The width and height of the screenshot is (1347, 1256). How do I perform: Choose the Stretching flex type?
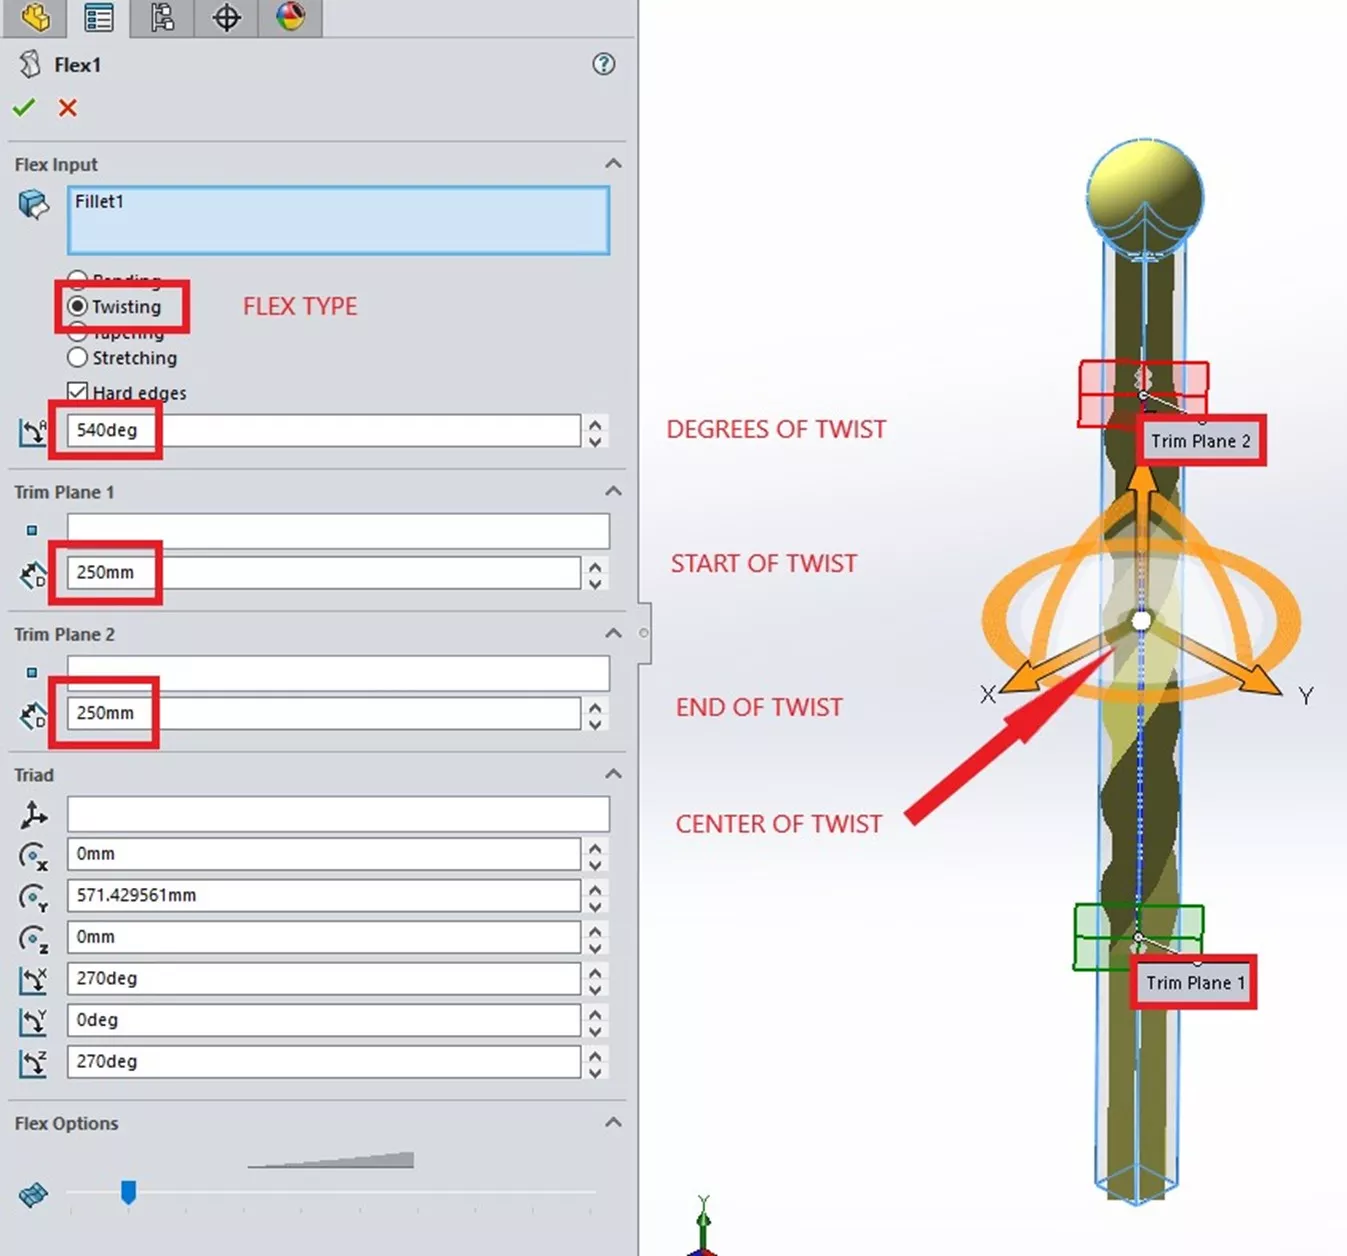(x=78, y=357)
